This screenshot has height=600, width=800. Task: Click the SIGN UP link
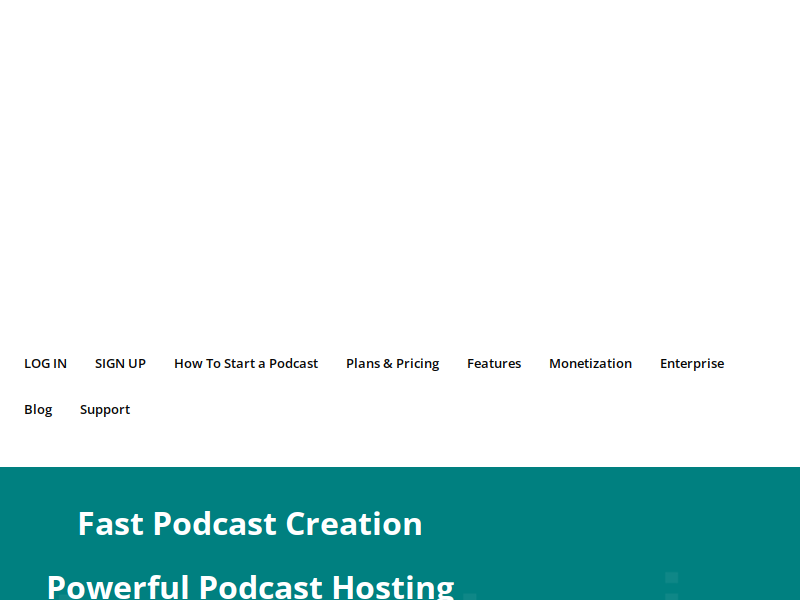pos(120,364)
